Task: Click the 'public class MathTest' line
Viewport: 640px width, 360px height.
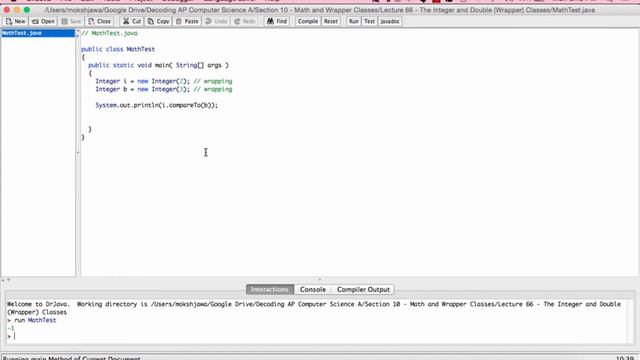Action: tap(118, 49)
